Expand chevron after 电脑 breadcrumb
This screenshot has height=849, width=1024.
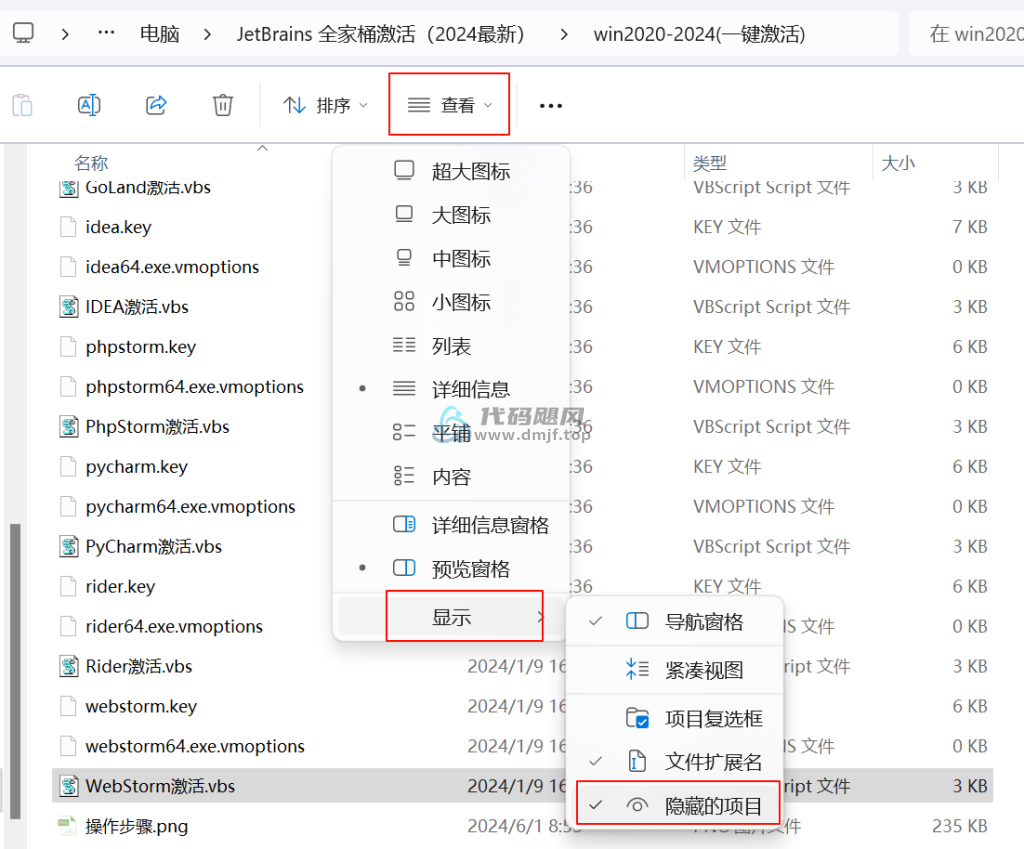pyautogui.click(x=207, y=33)
